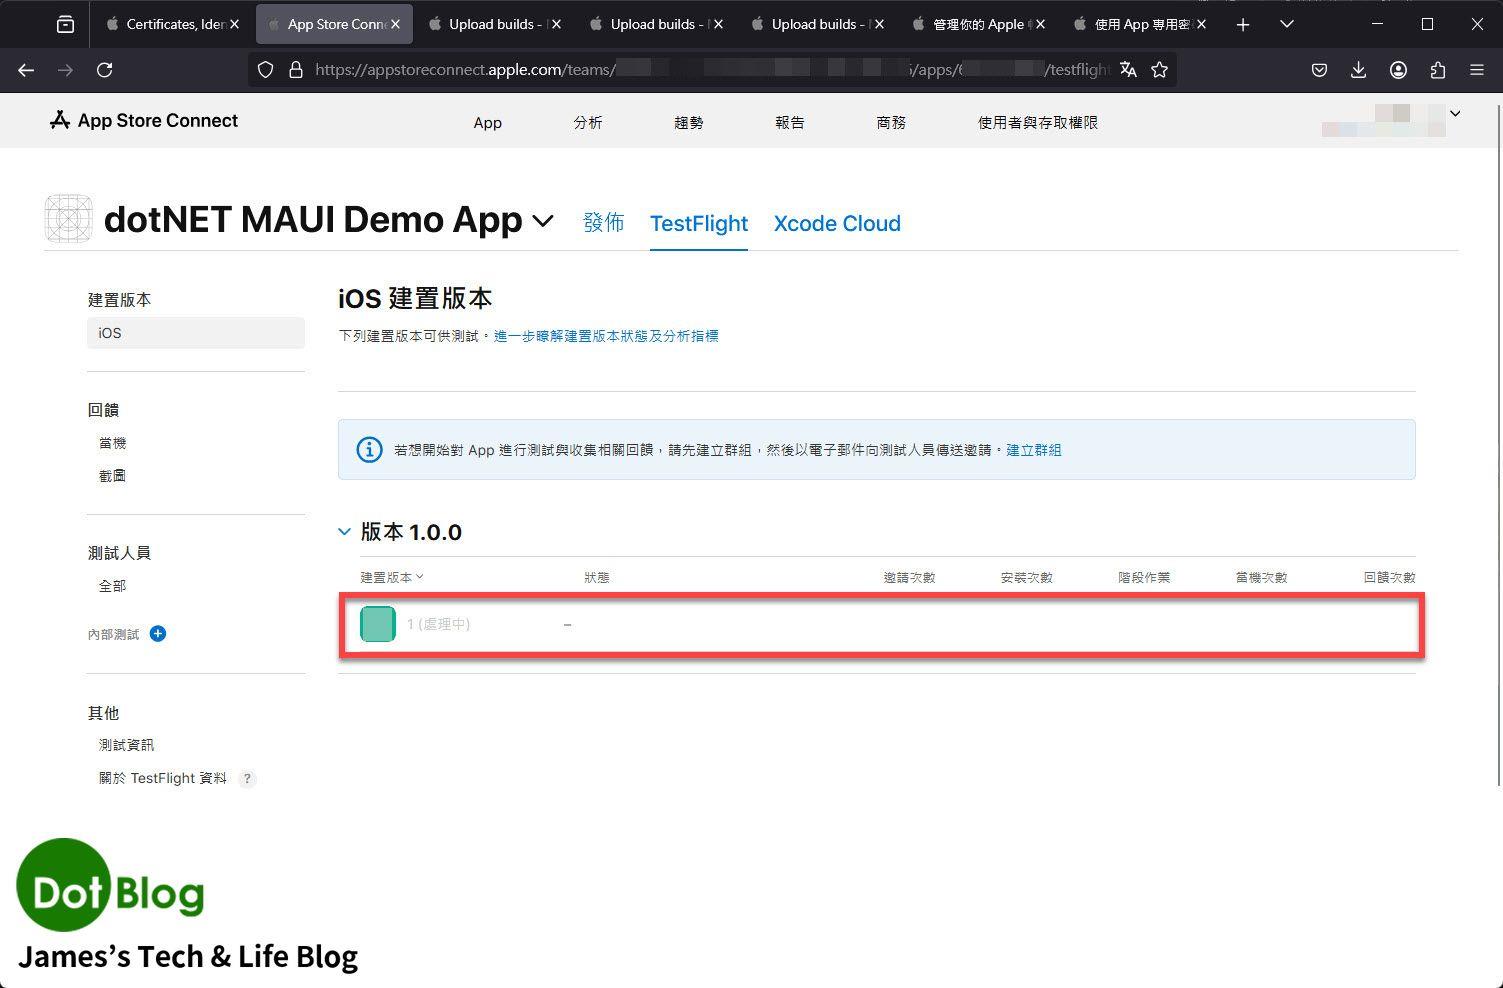The image size is (1503, 988).
Task: Open the browser extensions puzzle icon
Action: click(x=1437, y=69)
